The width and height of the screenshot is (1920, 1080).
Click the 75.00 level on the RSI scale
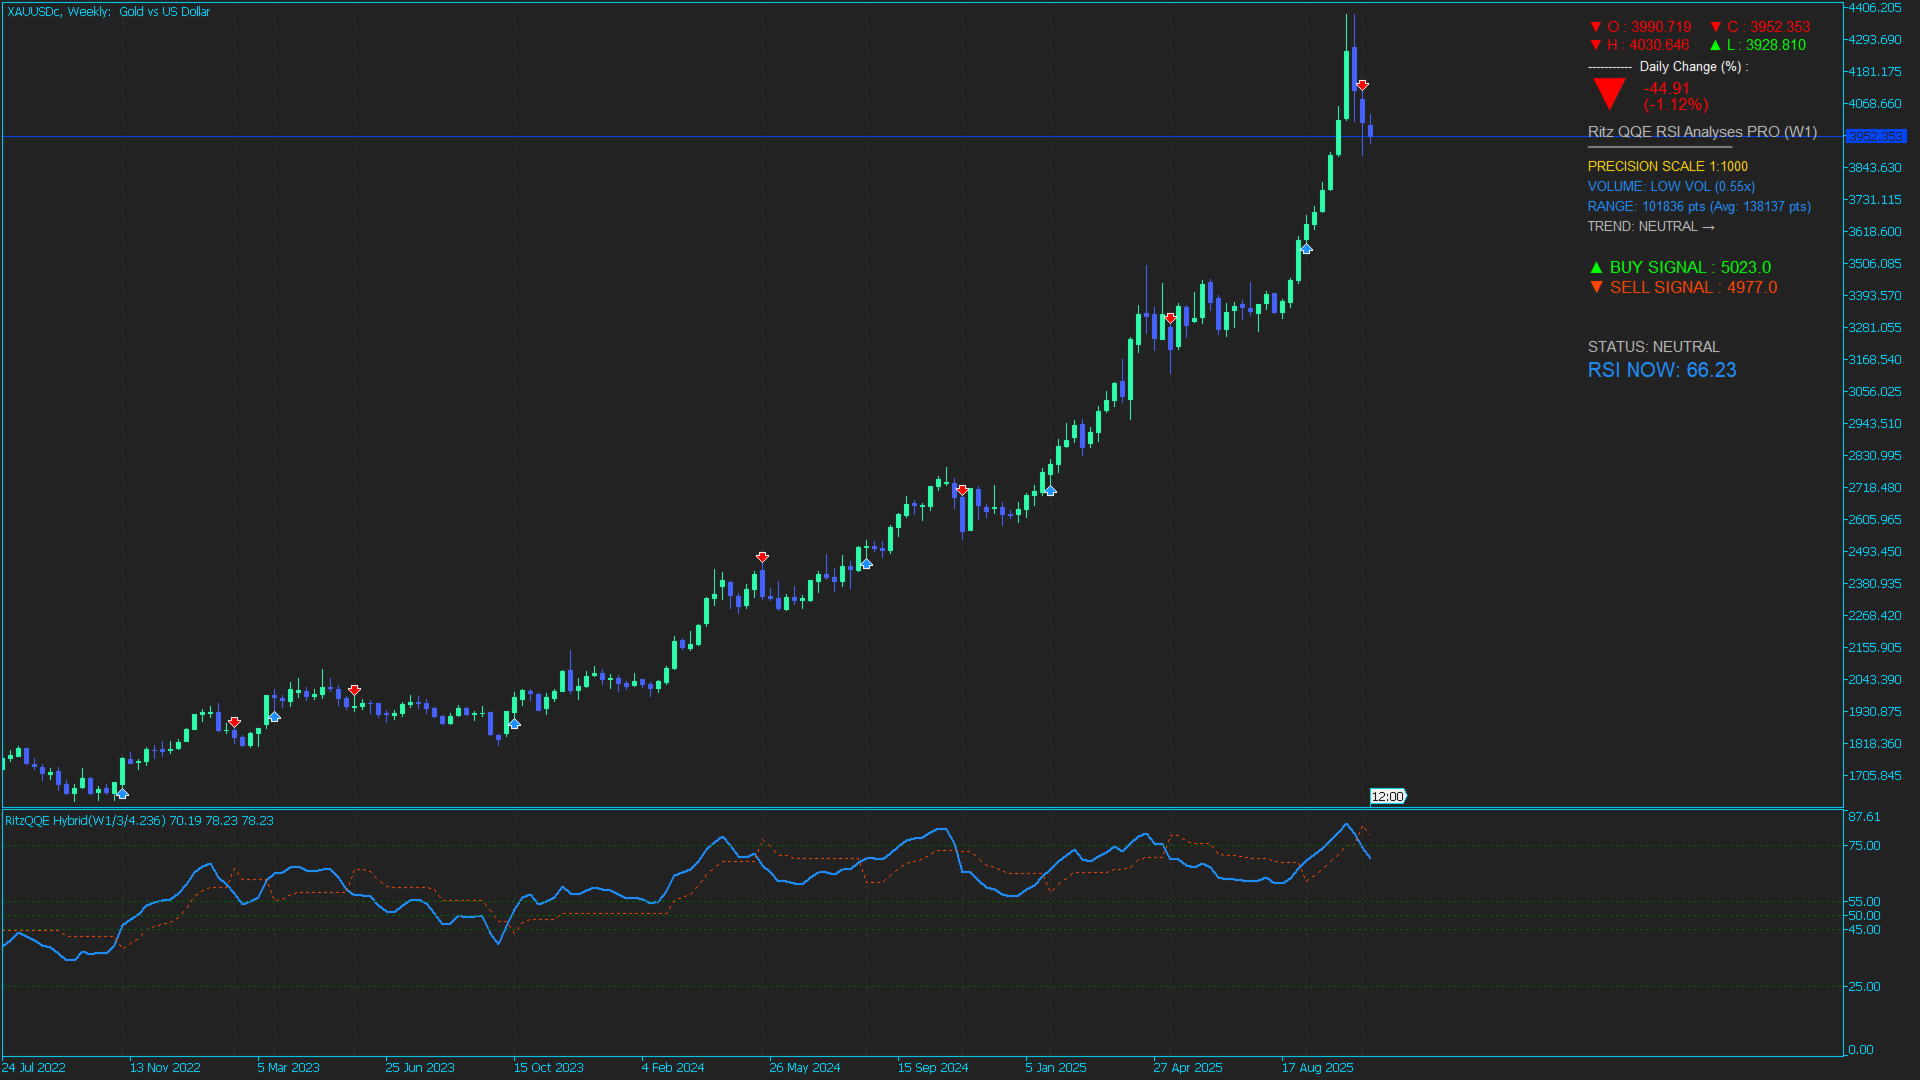(x=1863, y=846)
